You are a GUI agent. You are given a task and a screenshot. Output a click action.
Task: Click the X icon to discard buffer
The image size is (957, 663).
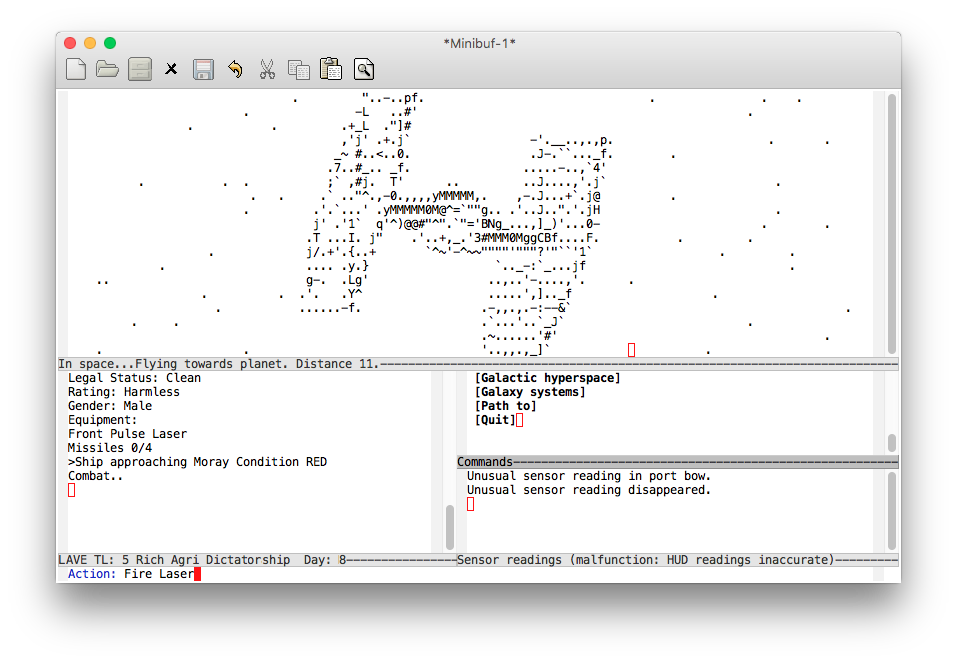click(x=172, y=70)
